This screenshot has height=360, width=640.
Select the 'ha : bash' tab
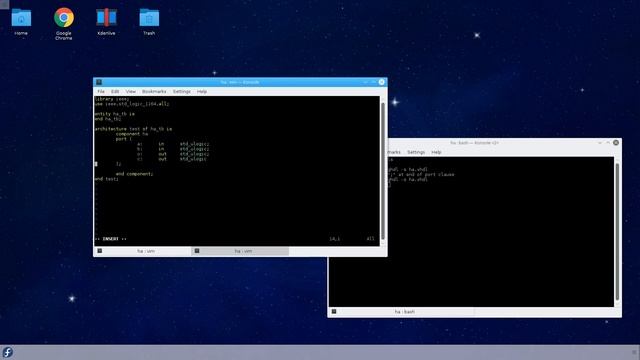tap(401, 311)
